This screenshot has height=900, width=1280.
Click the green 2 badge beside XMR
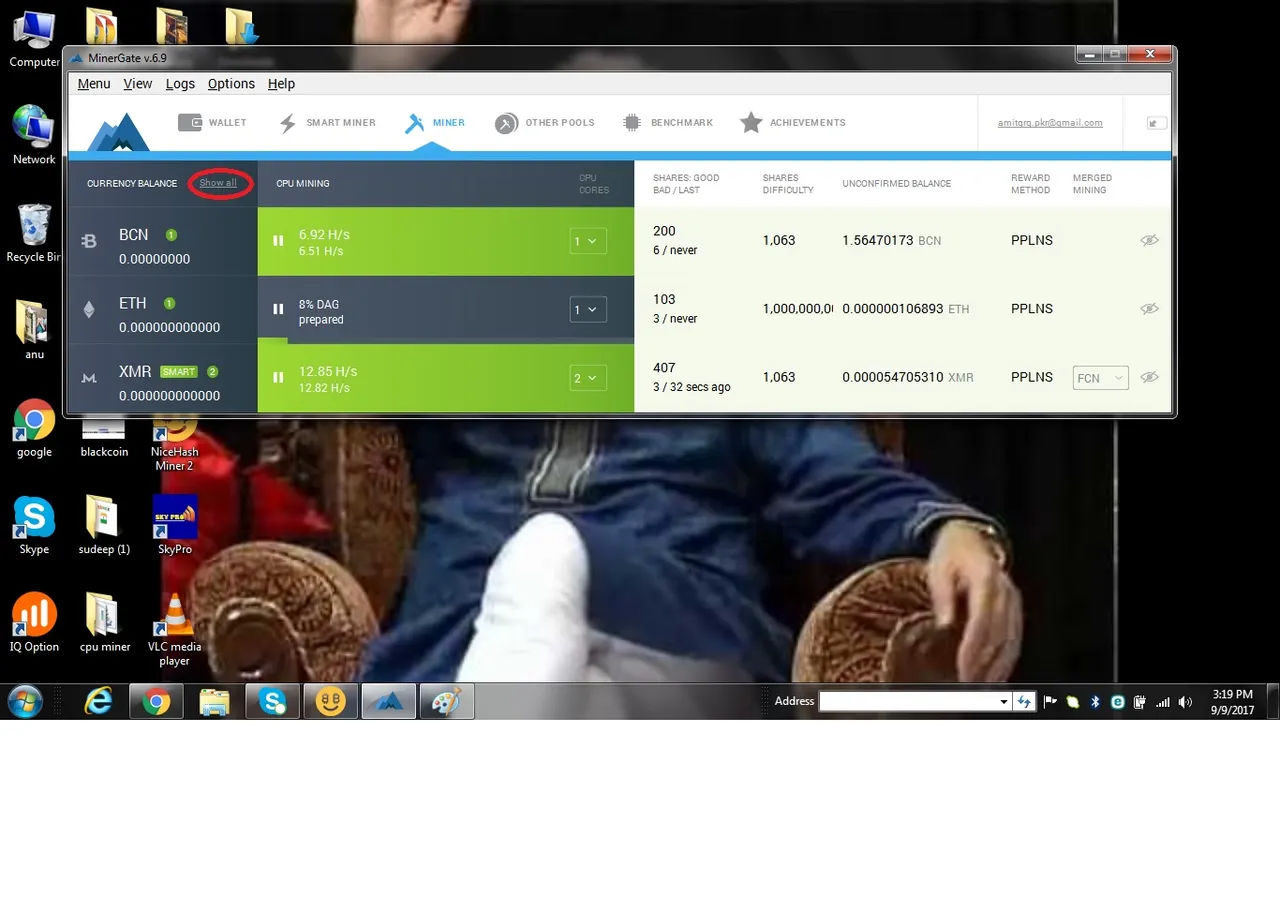[212, 372]
